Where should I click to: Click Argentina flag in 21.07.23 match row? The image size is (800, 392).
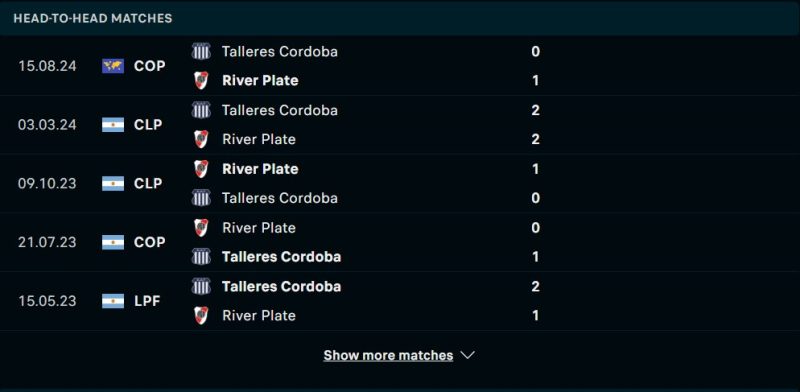pos(113,242)
